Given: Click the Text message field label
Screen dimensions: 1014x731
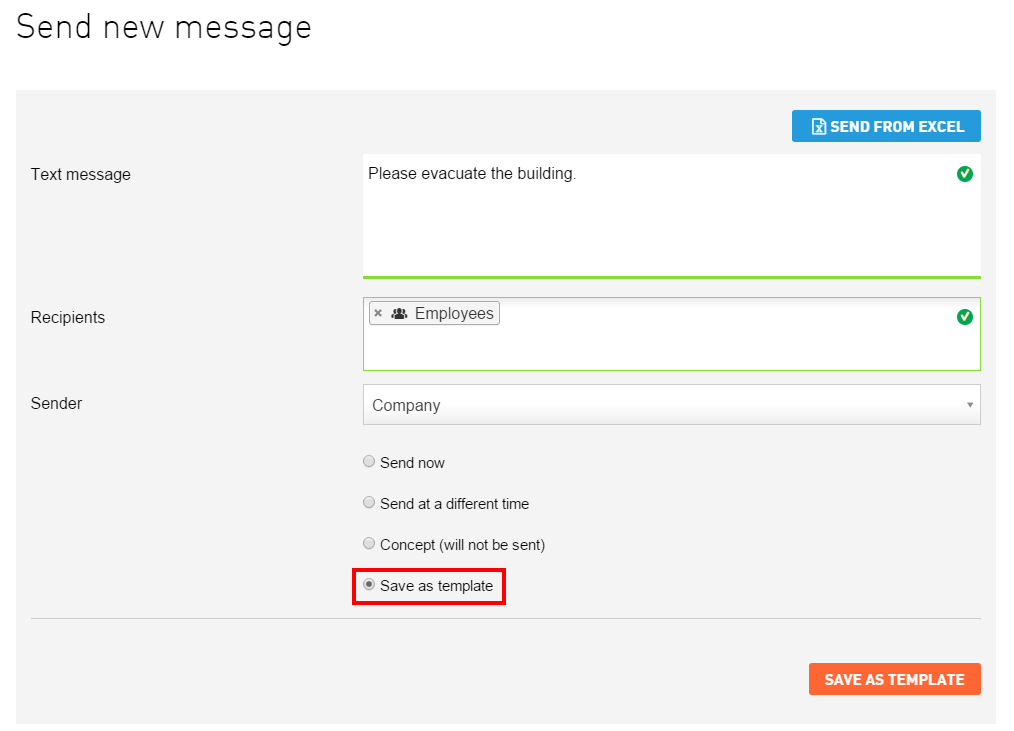Looking at the screenshot, I should 81,175.
